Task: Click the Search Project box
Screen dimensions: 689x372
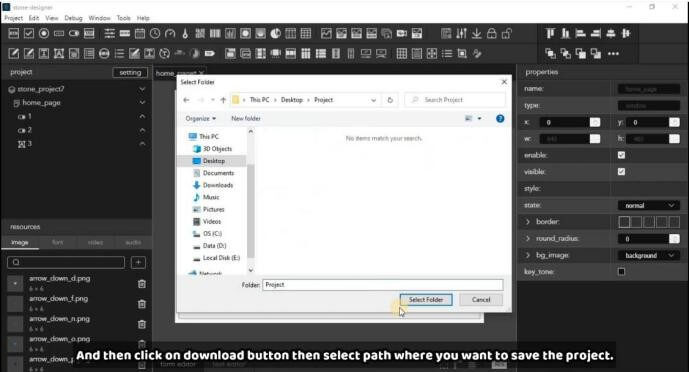Action: tap(455, 100)
